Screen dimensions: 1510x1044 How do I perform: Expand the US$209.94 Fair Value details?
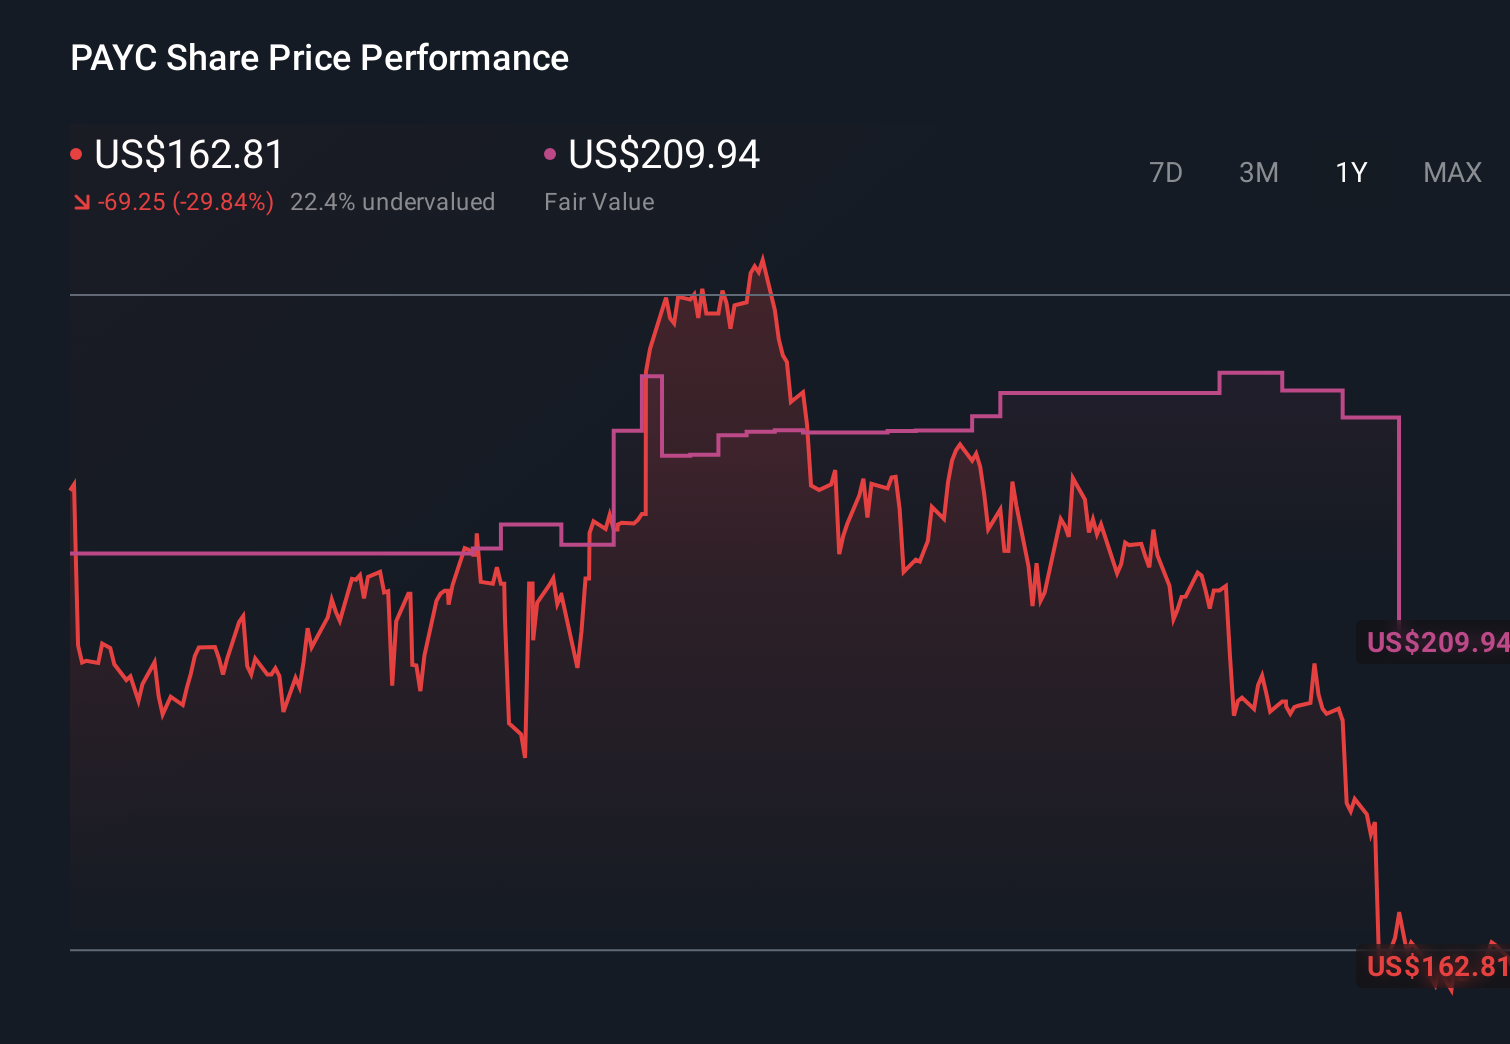click(663, 155)
